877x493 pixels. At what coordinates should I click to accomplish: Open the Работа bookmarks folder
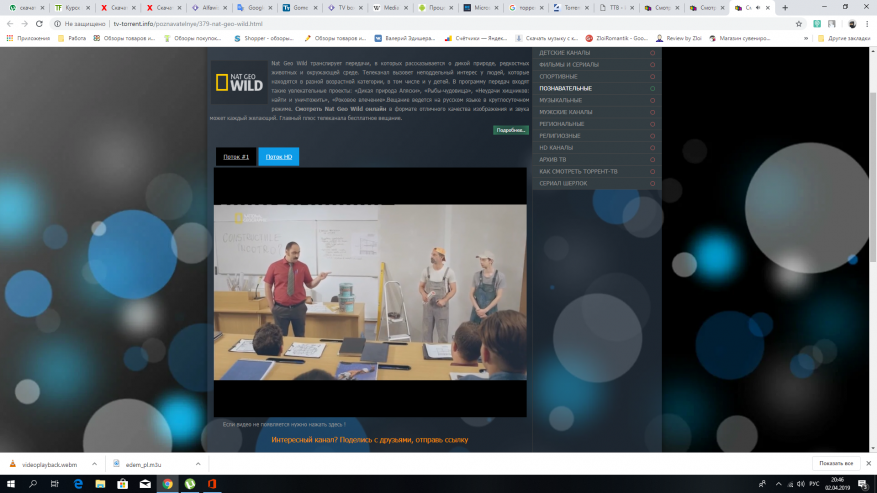tap(72, 38)
